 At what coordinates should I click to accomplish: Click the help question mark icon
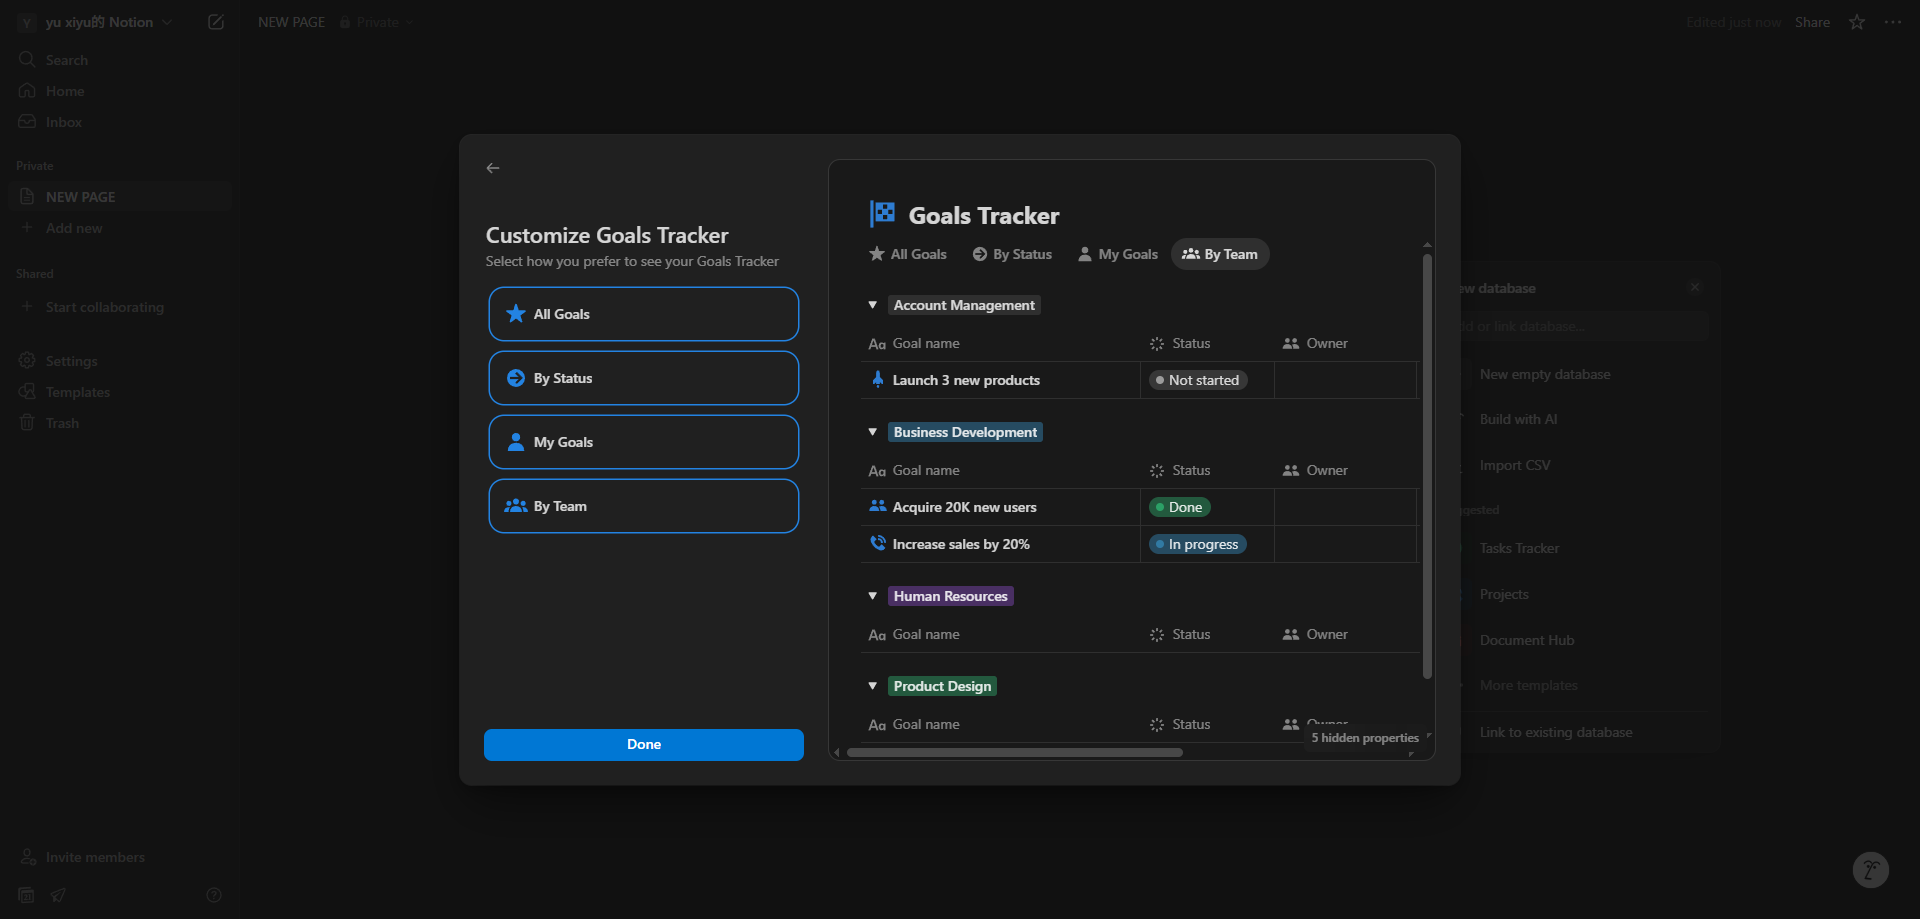214,895
